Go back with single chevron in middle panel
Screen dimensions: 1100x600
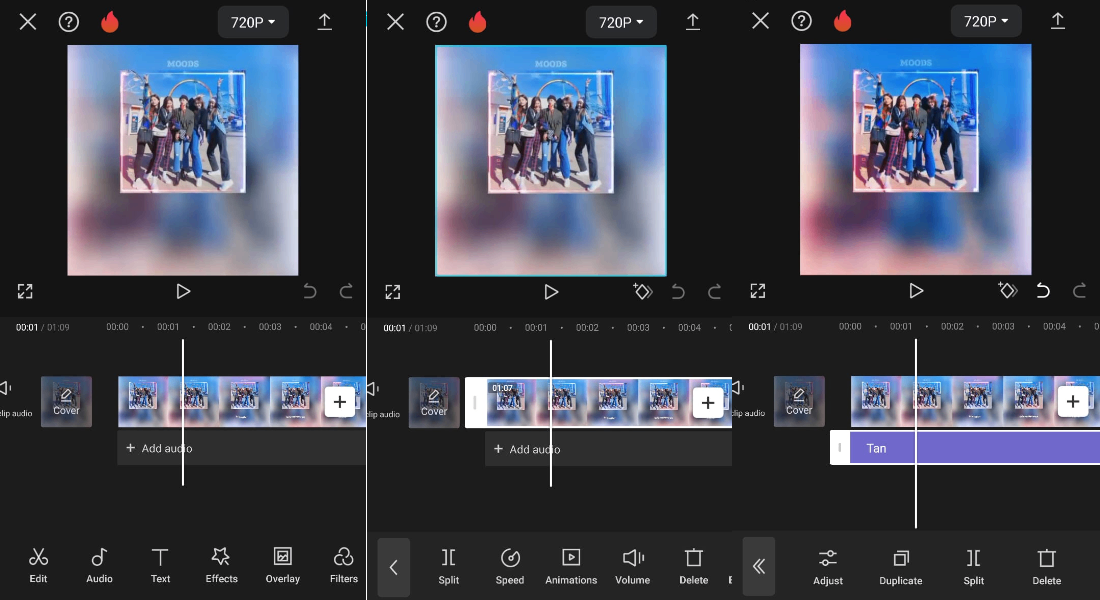coord(394,567)
